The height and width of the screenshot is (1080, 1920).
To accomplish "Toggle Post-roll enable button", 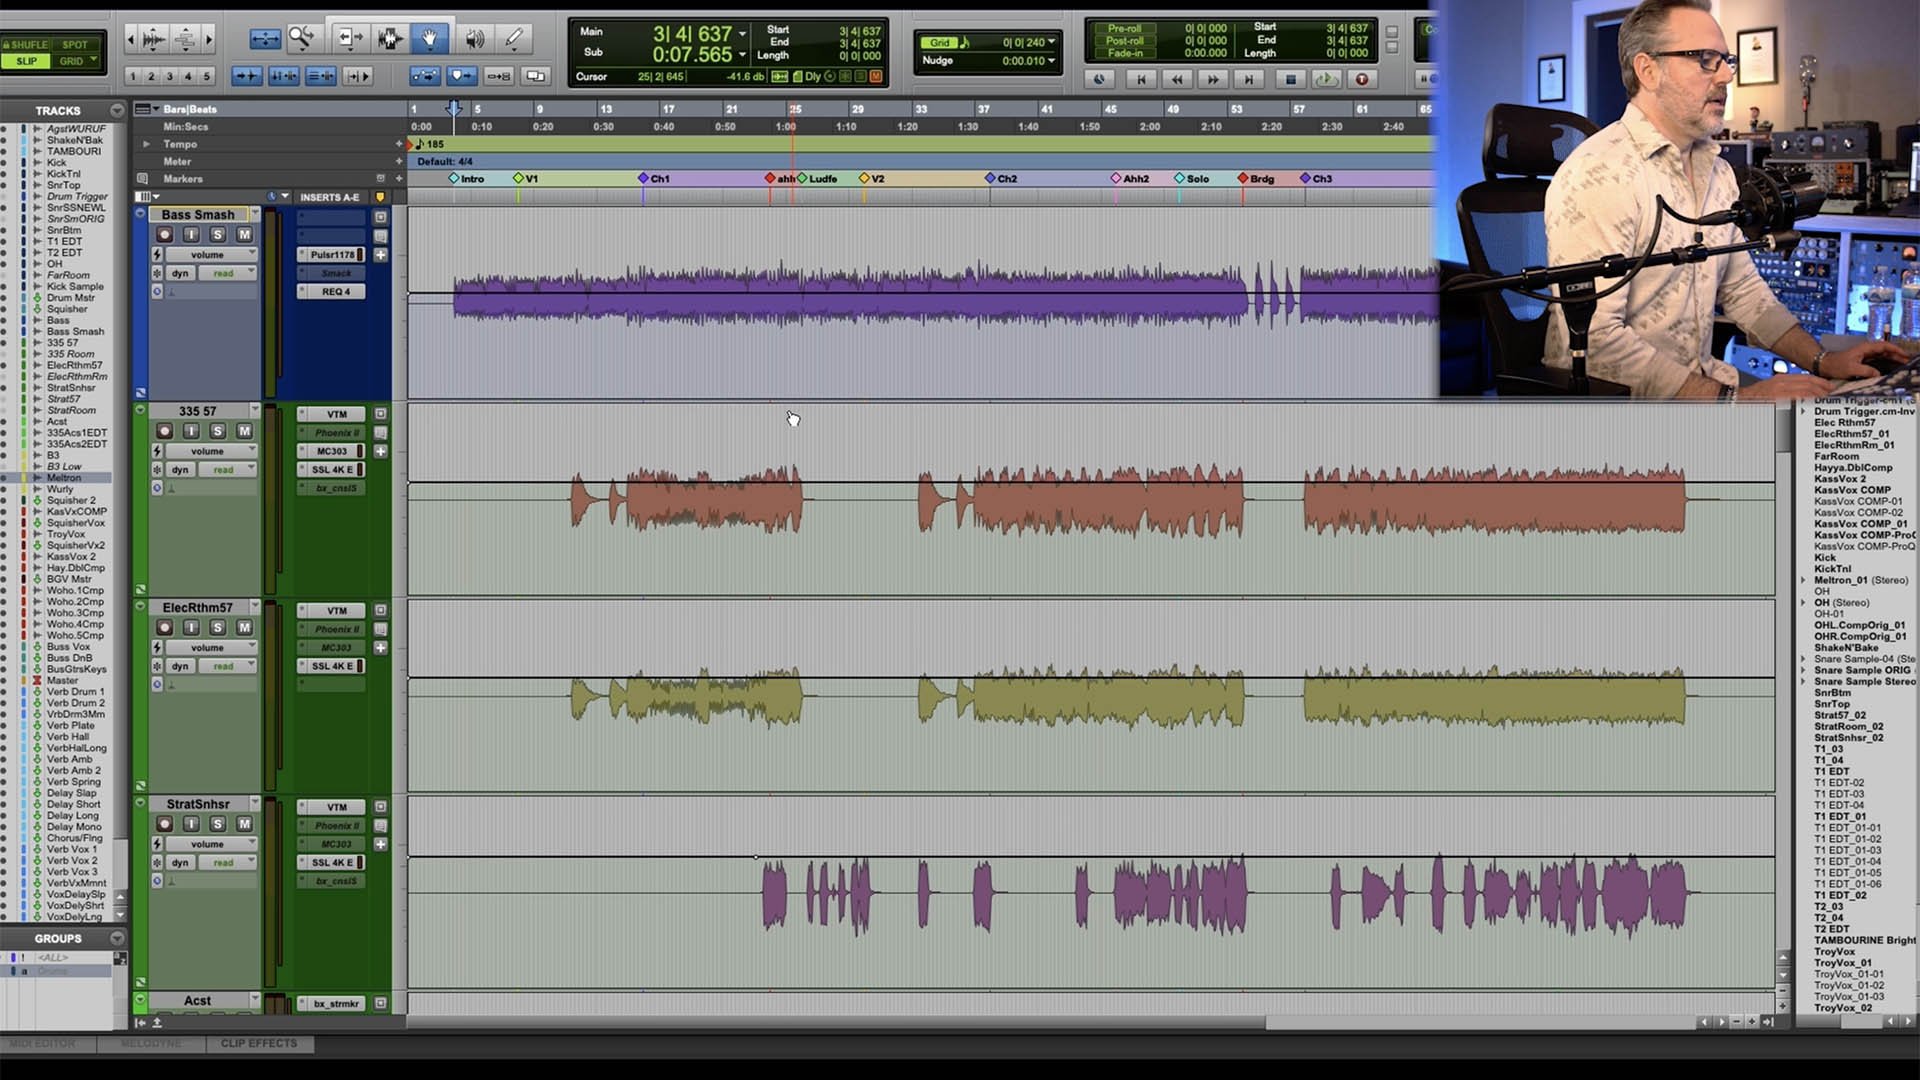I will pos(1124,41).
